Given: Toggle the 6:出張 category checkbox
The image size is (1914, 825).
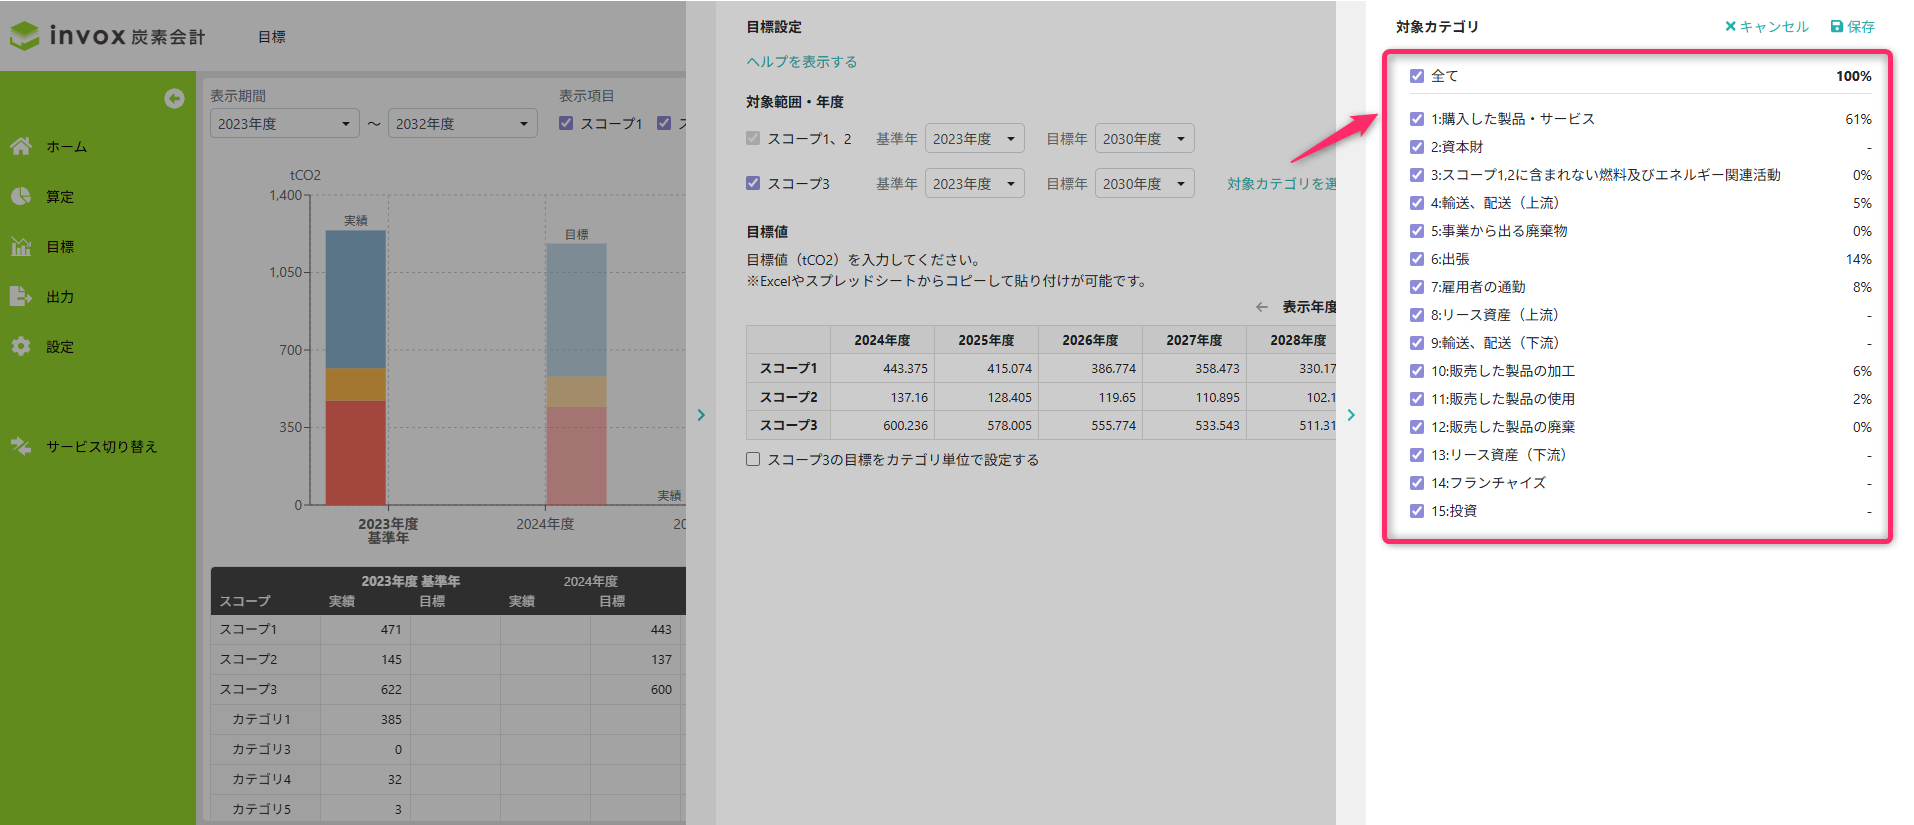Looking at the screenshot, I should 1417,259.
